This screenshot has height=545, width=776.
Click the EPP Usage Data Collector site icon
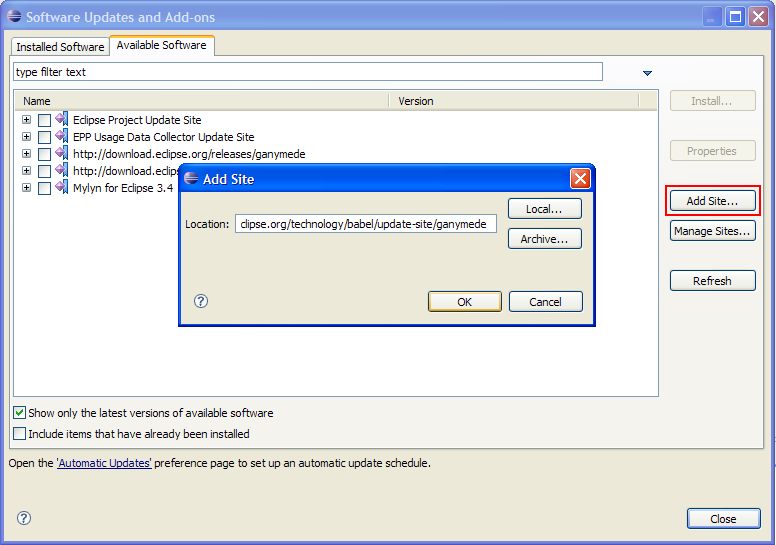pyautogui.click(x=62, y=137)
